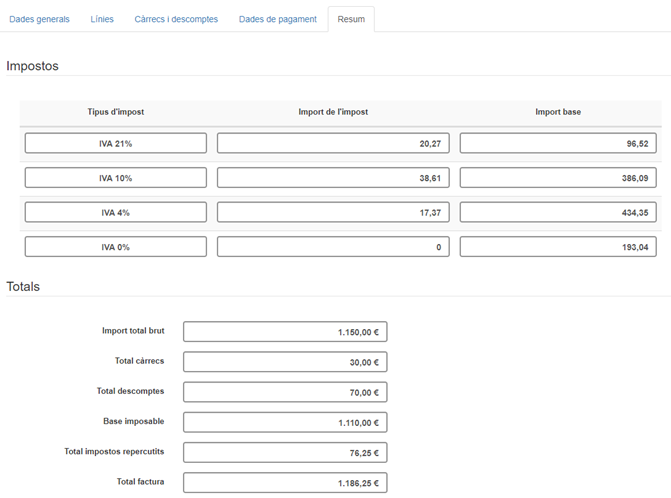Click the Import total brut label
This screenshot has height=498, width=671.
tap(133, 331)
